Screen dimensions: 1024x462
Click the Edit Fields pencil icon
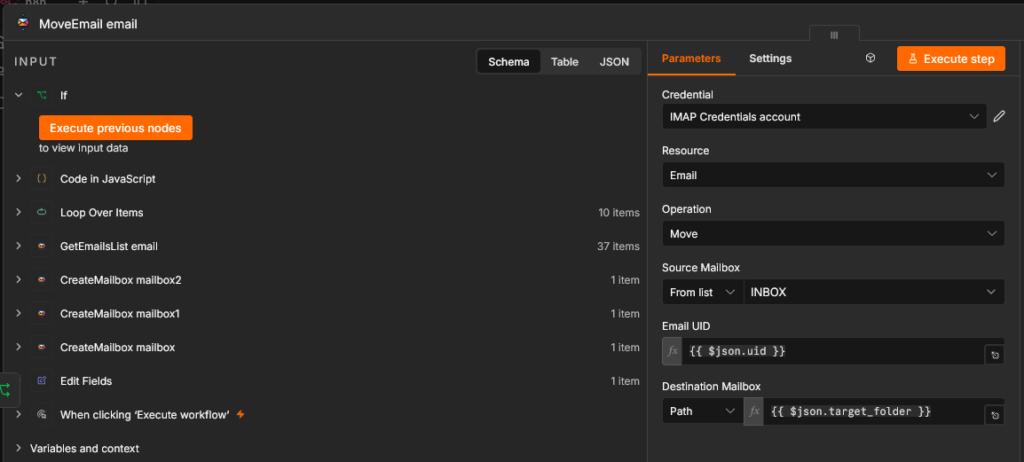(42, 381)
